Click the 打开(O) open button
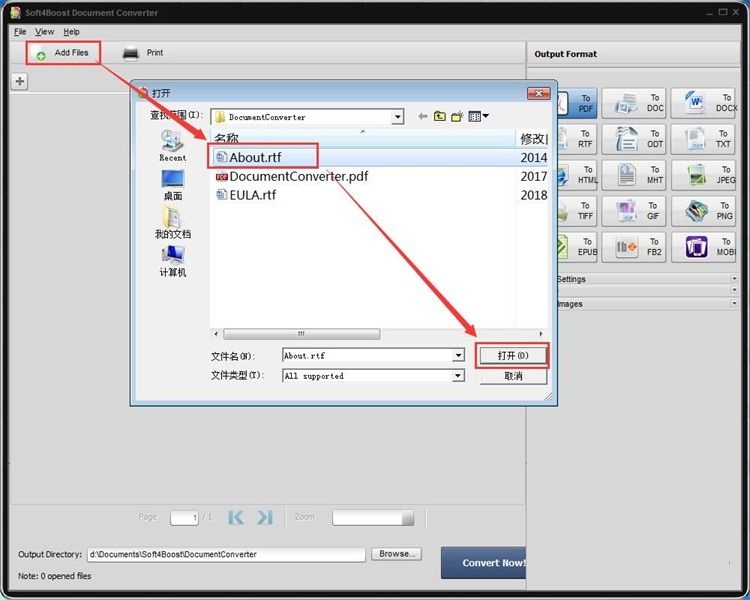 (512, 356)
